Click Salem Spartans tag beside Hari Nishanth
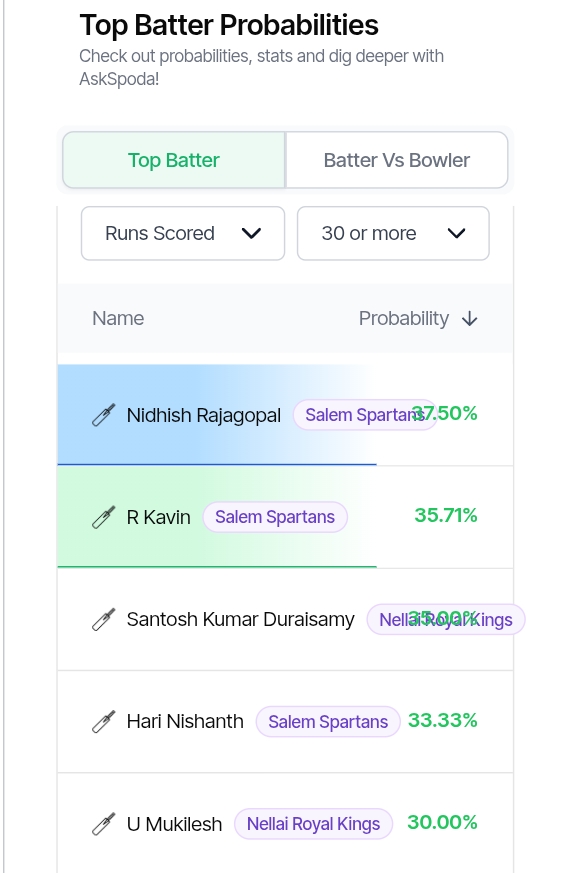 328,722
